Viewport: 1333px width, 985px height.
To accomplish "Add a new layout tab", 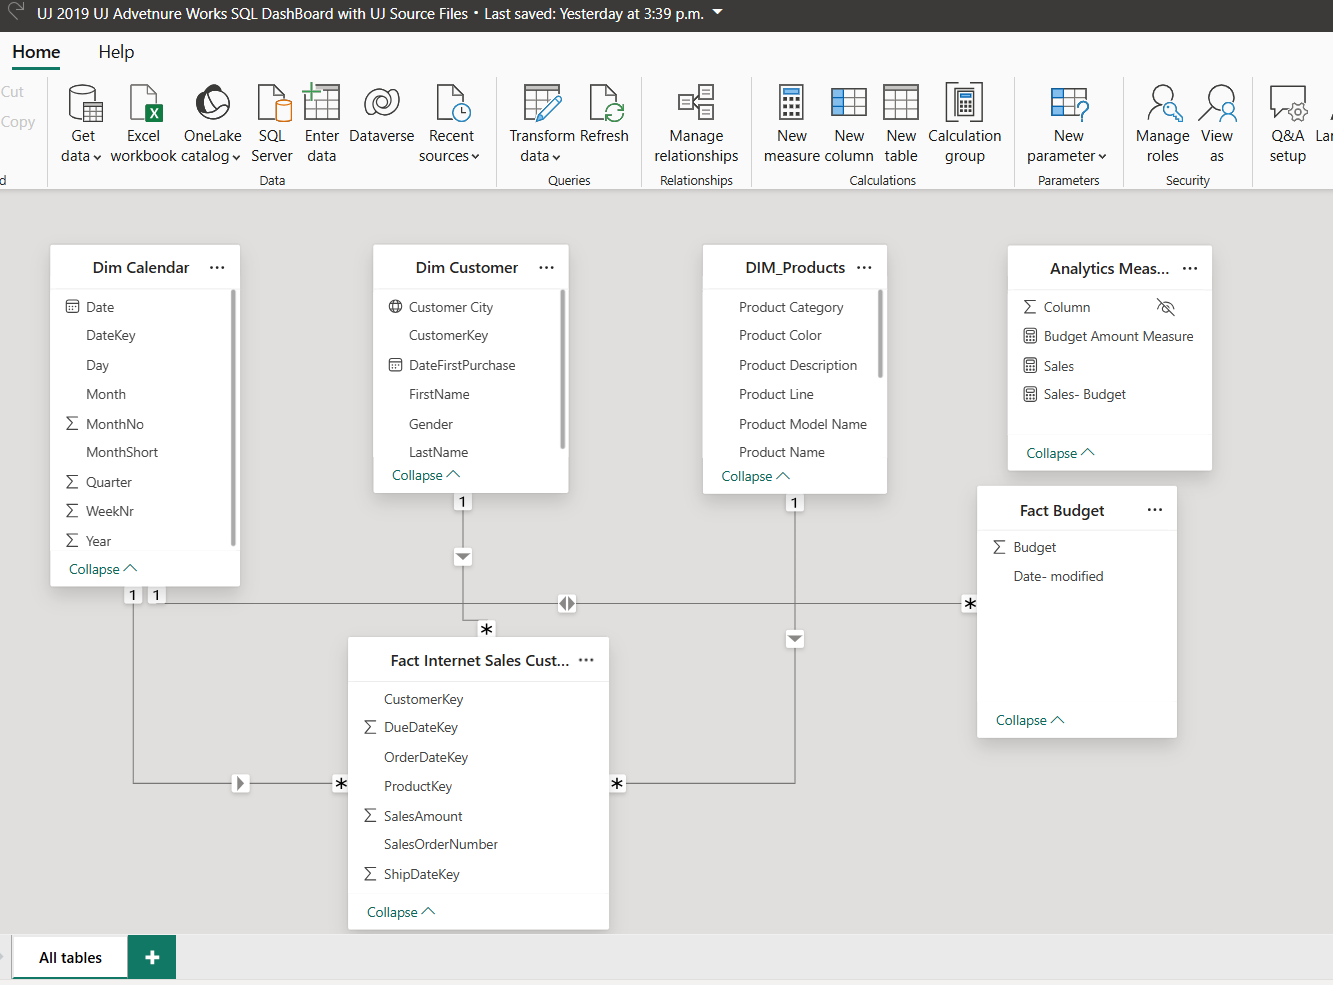I will (x=152, y=957).
